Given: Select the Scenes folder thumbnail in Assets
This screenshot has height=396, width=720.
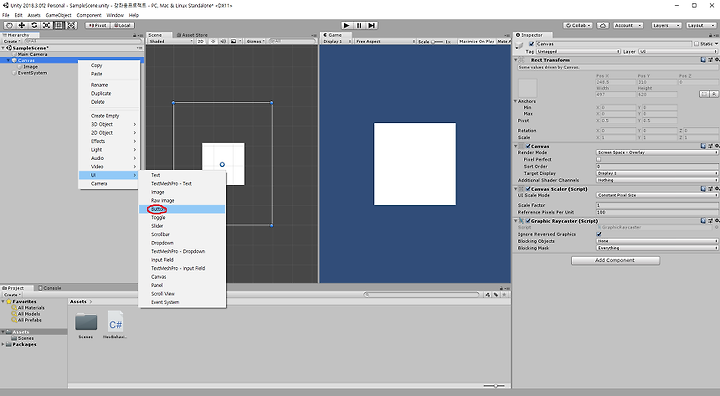Looking at the screenshot, I should click(86, 322).
